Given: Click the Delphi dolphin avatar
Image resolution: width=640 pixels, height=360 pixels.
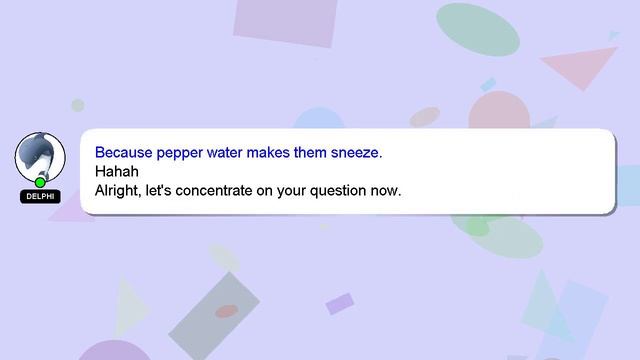Looking at the screenshot, I should click(40, 157).
